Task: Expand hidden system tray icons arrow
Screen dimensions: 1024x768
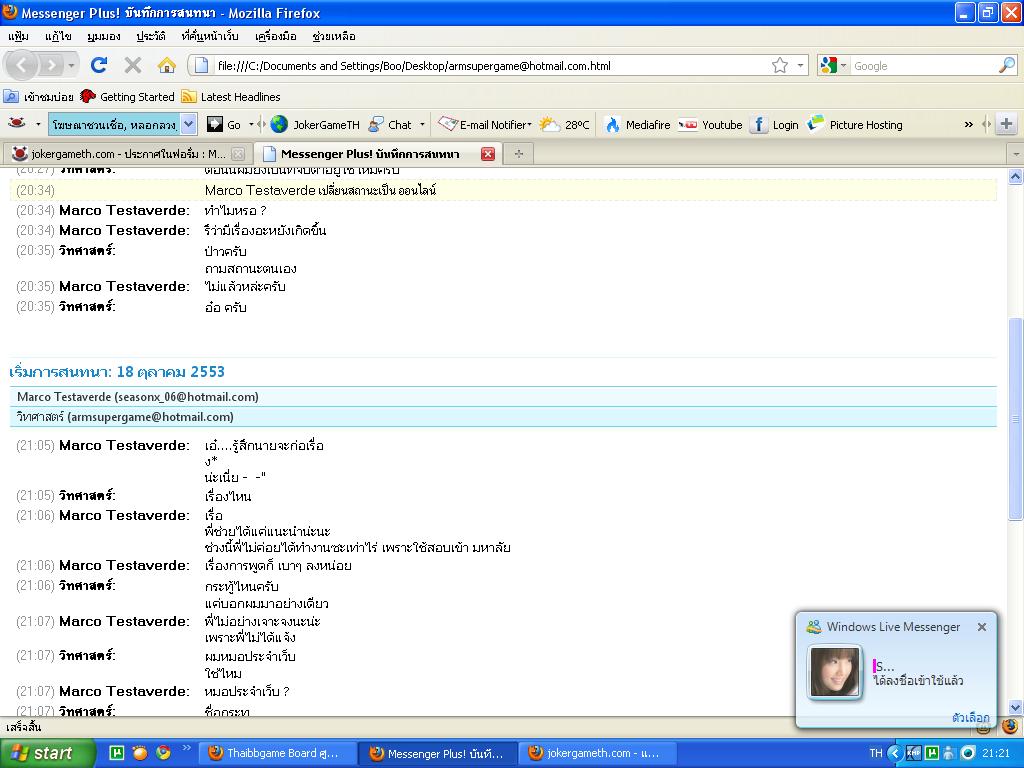Action: pyautogui.click(x=894, y=753)
